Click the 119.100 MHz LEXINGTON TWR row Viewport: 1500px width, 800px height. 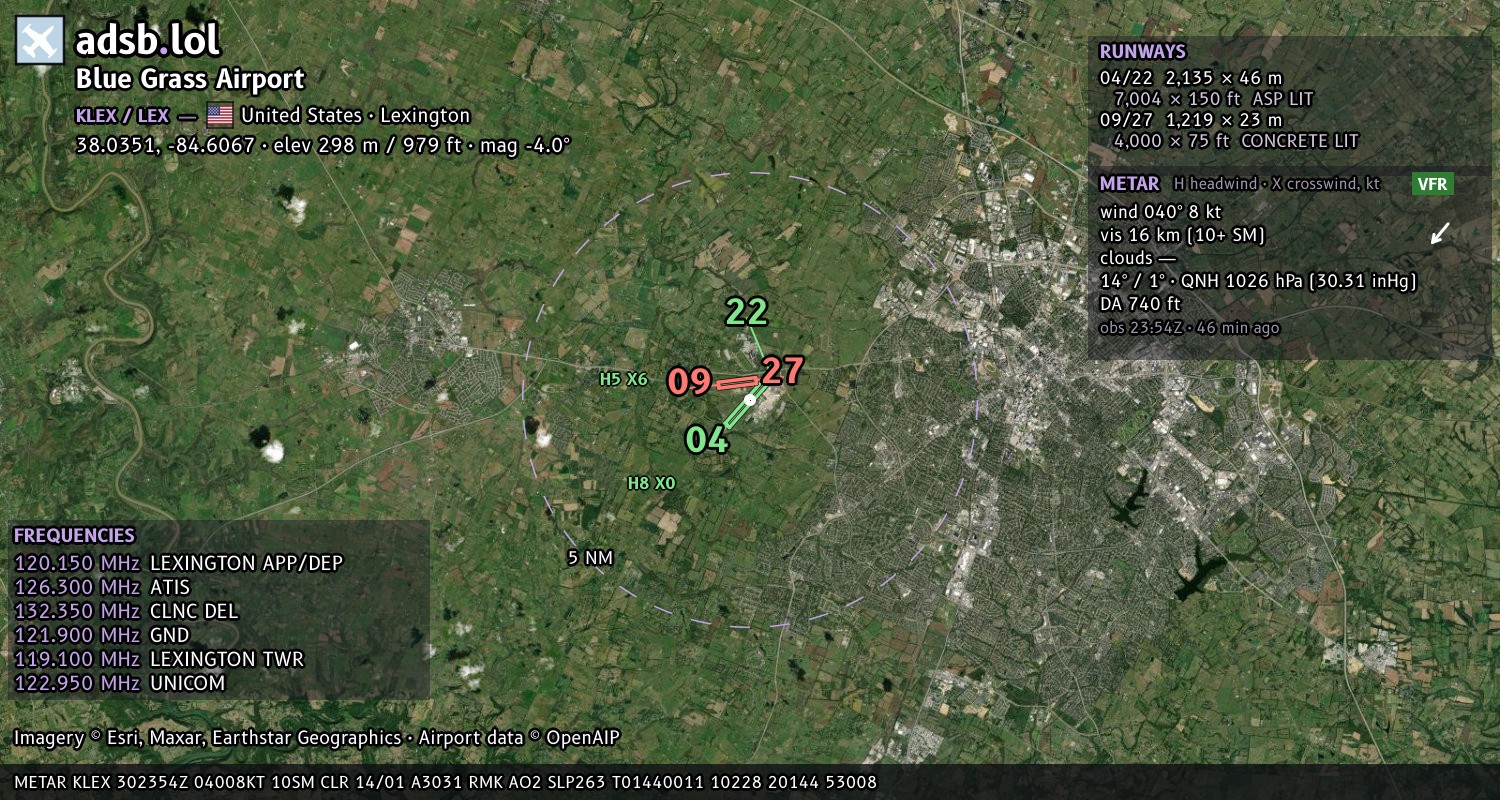pyautogui.click(x=159, y=659)
